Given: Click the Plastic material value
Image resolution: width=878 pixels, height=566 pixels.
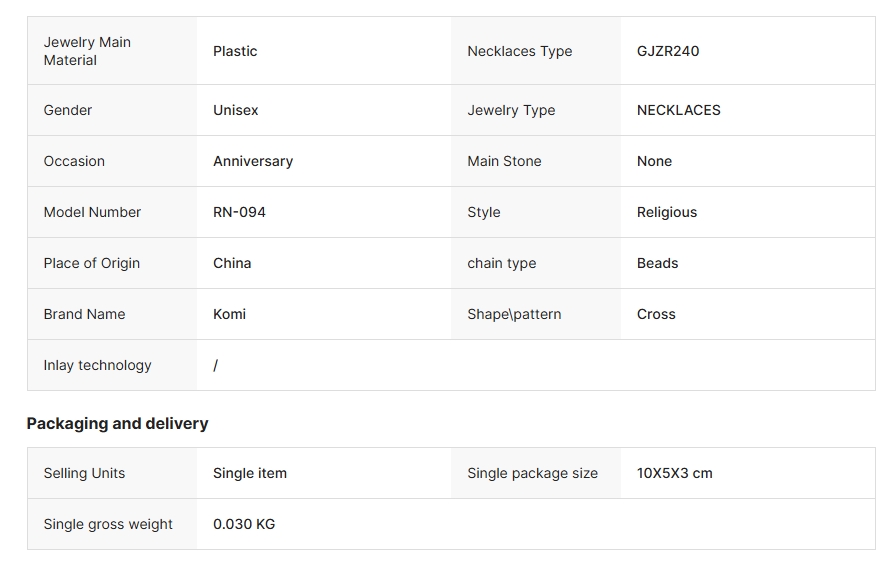Looking at the screenshot, I should coord(235,51).
